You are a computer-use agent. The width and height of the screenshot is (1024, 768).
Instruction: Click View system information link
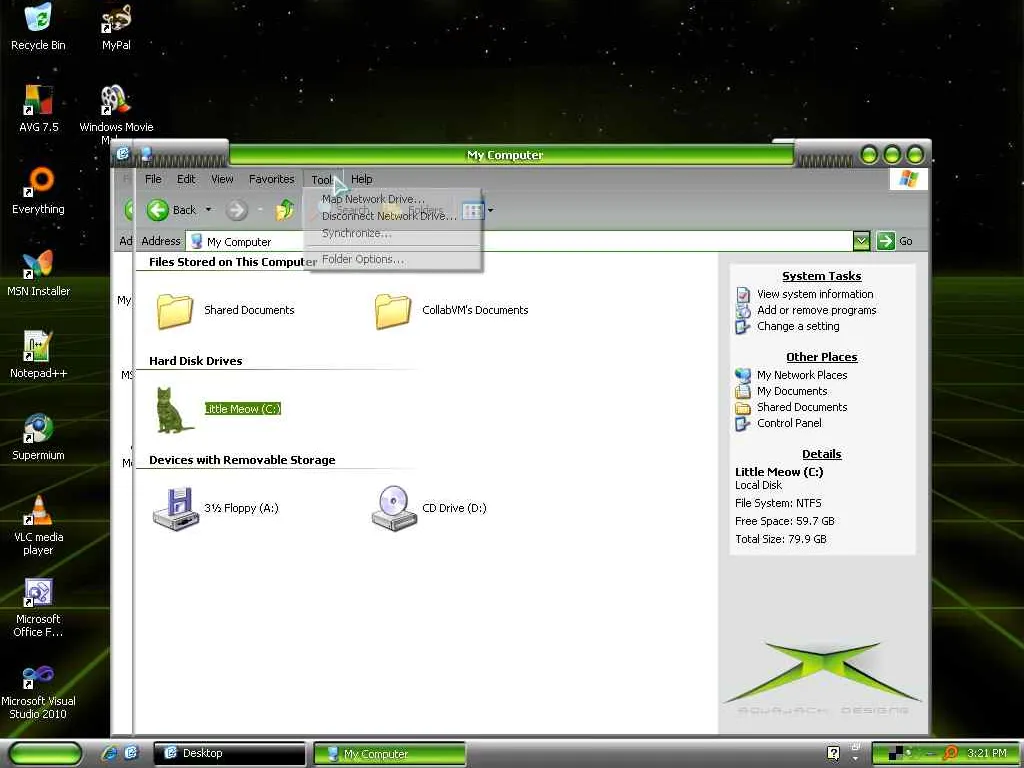pyautogui.click(x=815, y=295)
